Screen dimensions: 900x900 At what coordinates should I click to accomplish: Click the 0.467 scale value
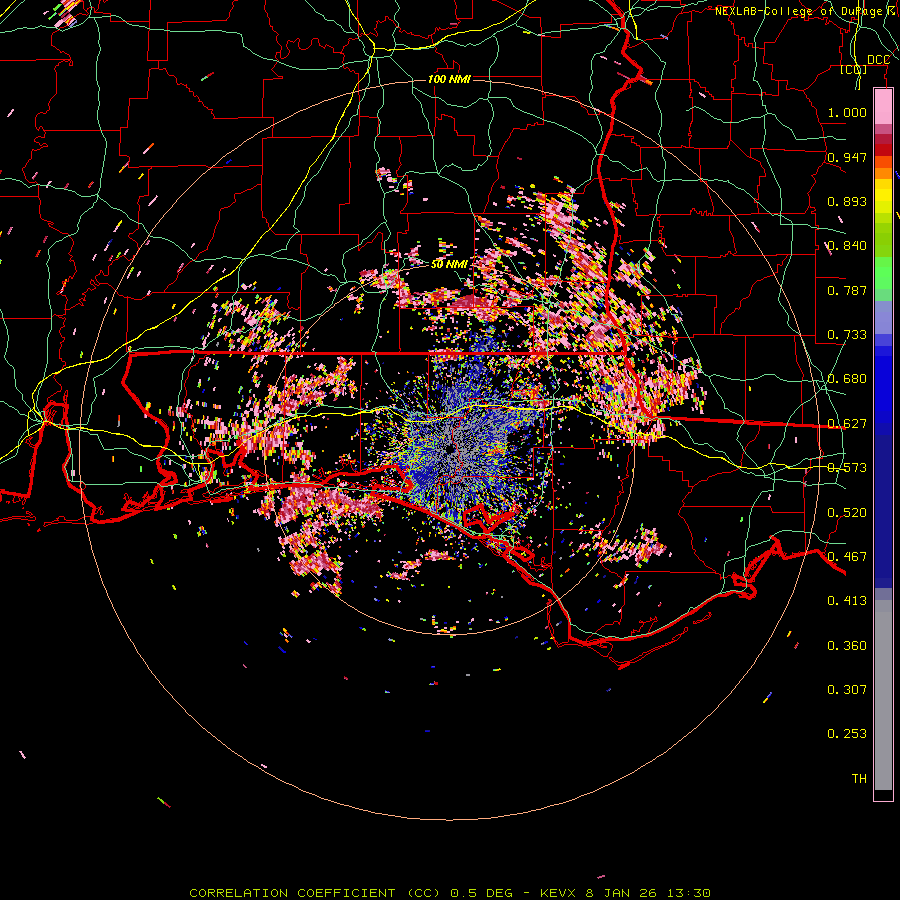click(x=847, y=557)
